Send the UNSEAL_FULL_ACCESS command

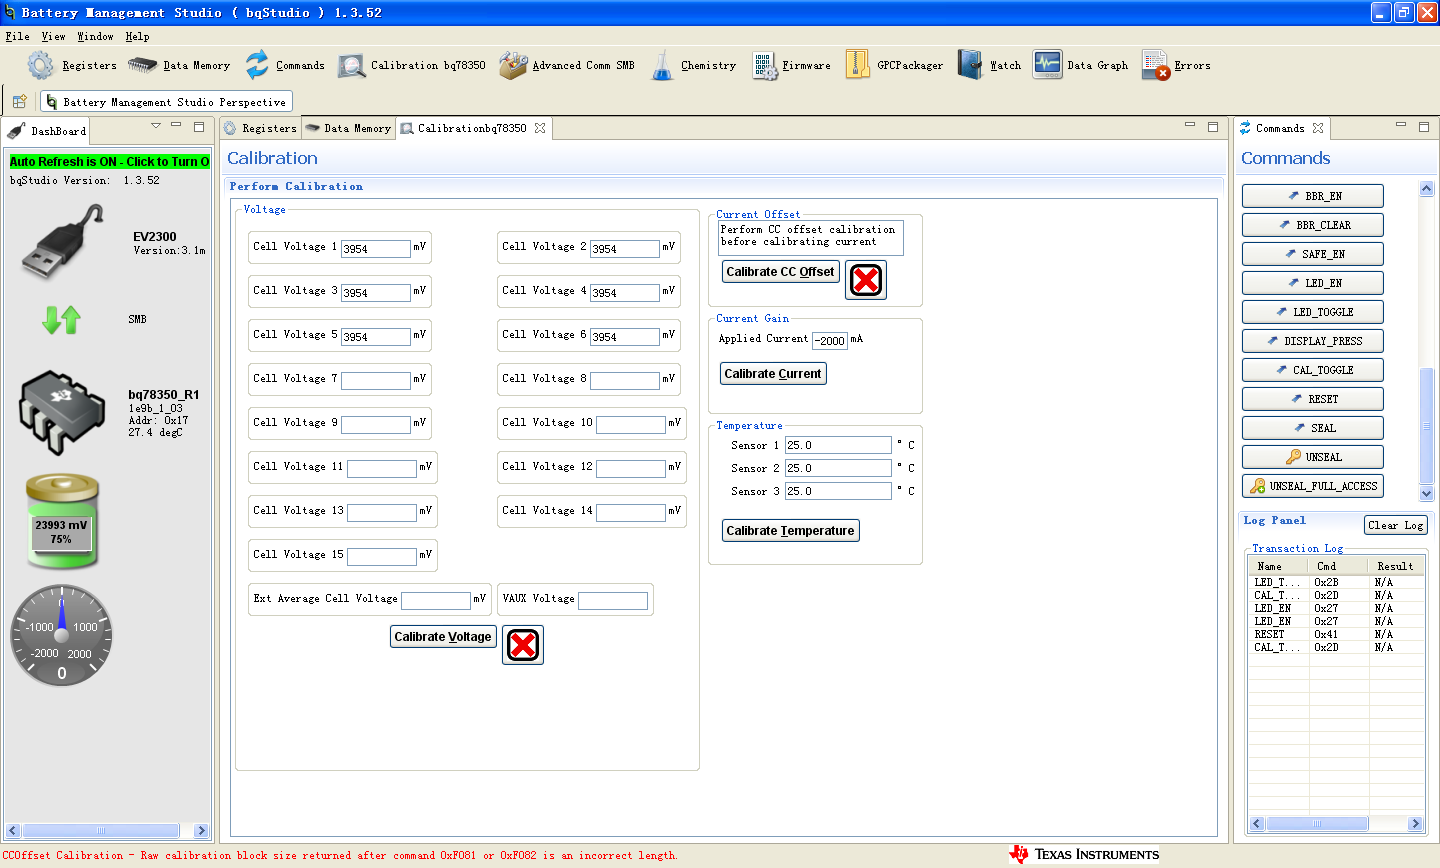(x=1313, y=486)
